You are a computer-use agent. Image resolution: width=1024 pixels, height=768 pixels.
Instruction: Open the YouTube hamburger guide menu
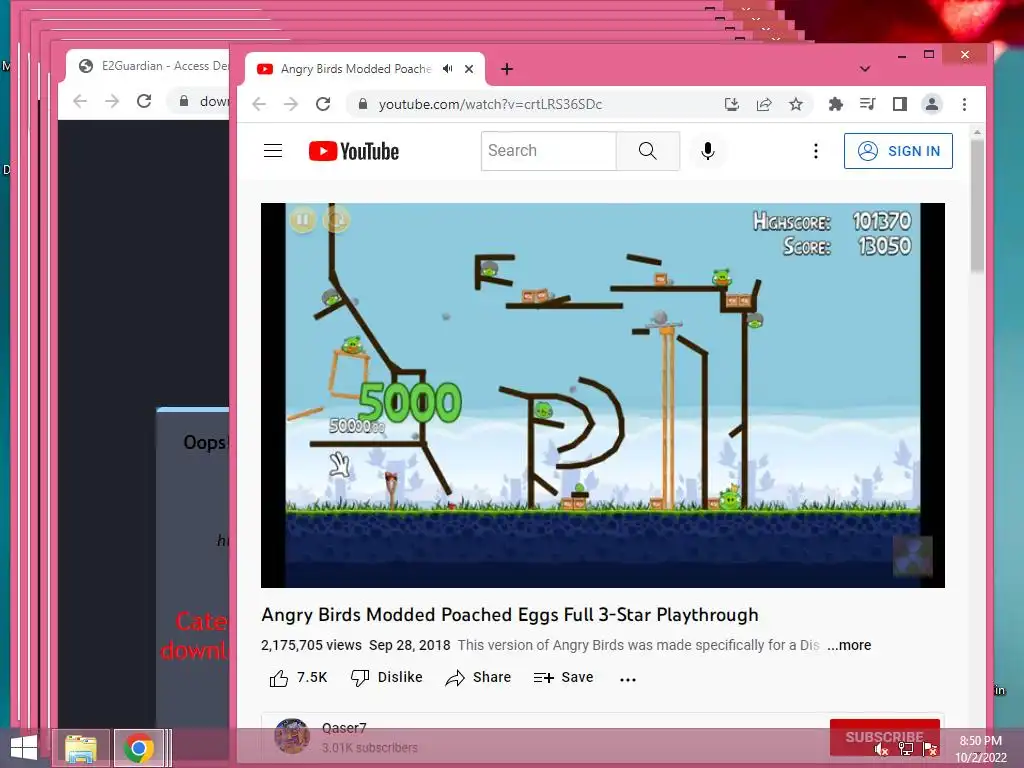tap(273, 151)
